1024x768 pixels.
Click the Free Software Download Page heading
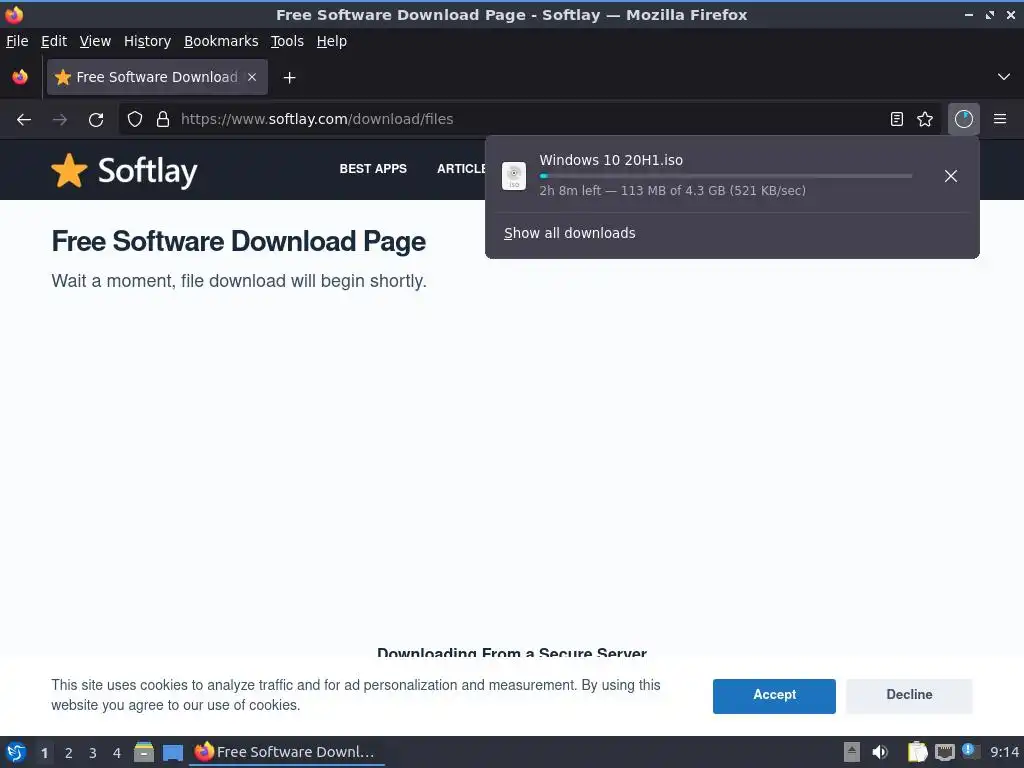click(238, 242)
